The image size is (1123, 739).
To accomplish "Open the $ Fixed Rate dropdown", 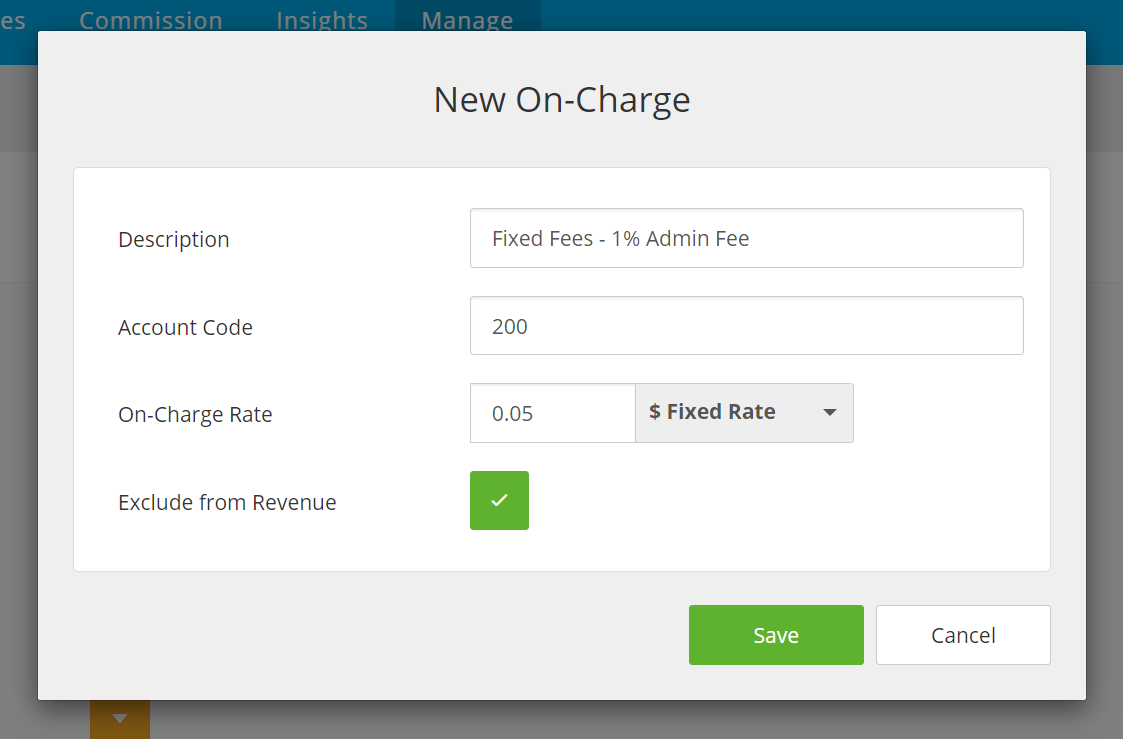I will tap(744, 413).
